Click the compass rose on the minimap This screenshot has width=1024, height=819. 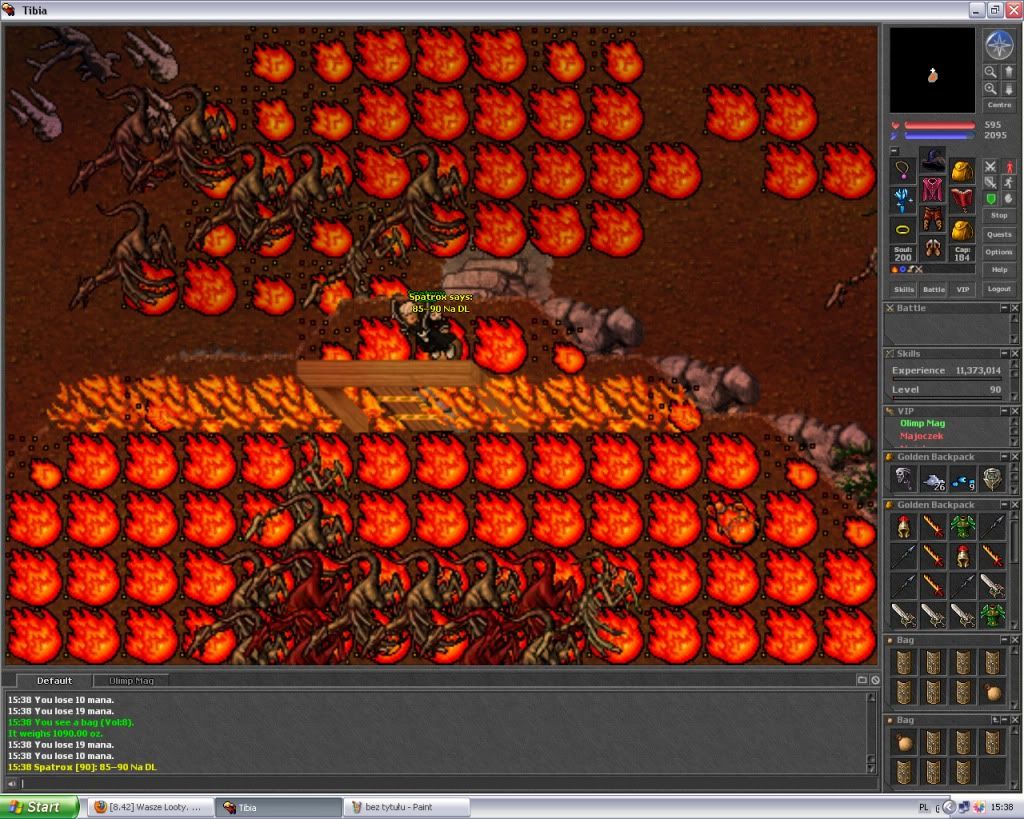coord(998,44)
